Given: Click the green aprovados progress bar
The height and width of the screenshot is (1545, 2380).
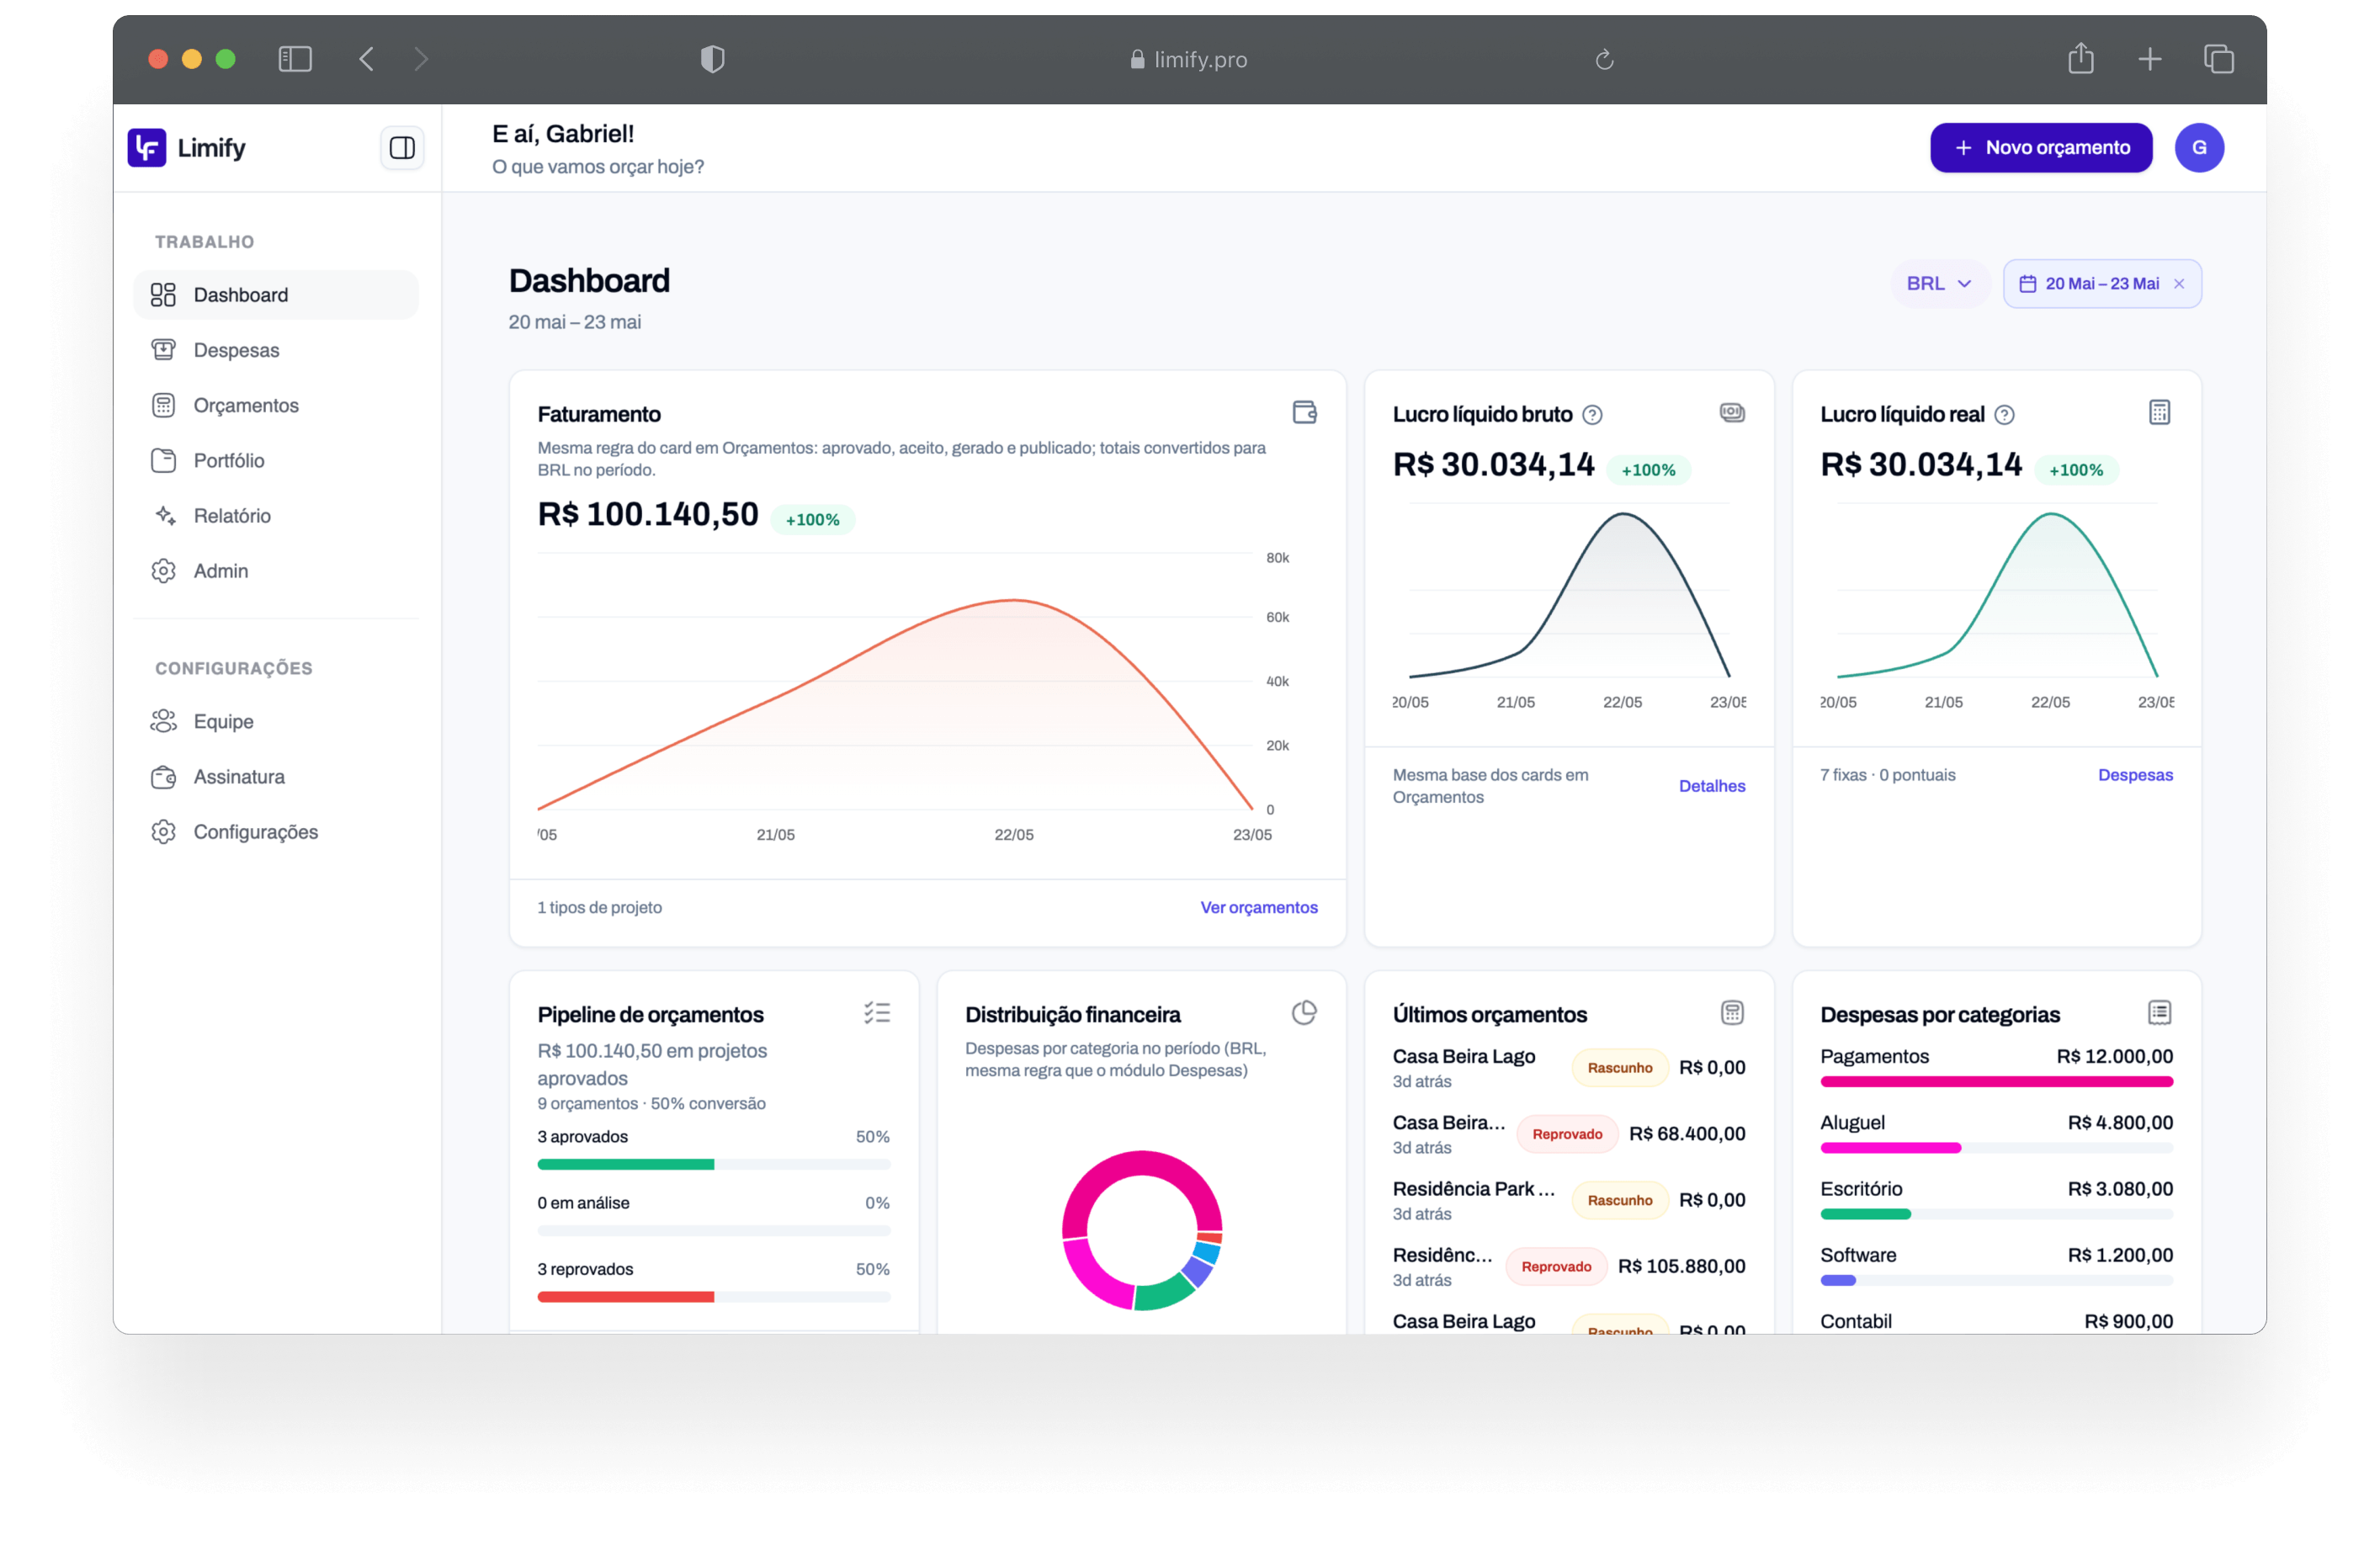Looking at the screenshot, I should tap(626, 1164).
